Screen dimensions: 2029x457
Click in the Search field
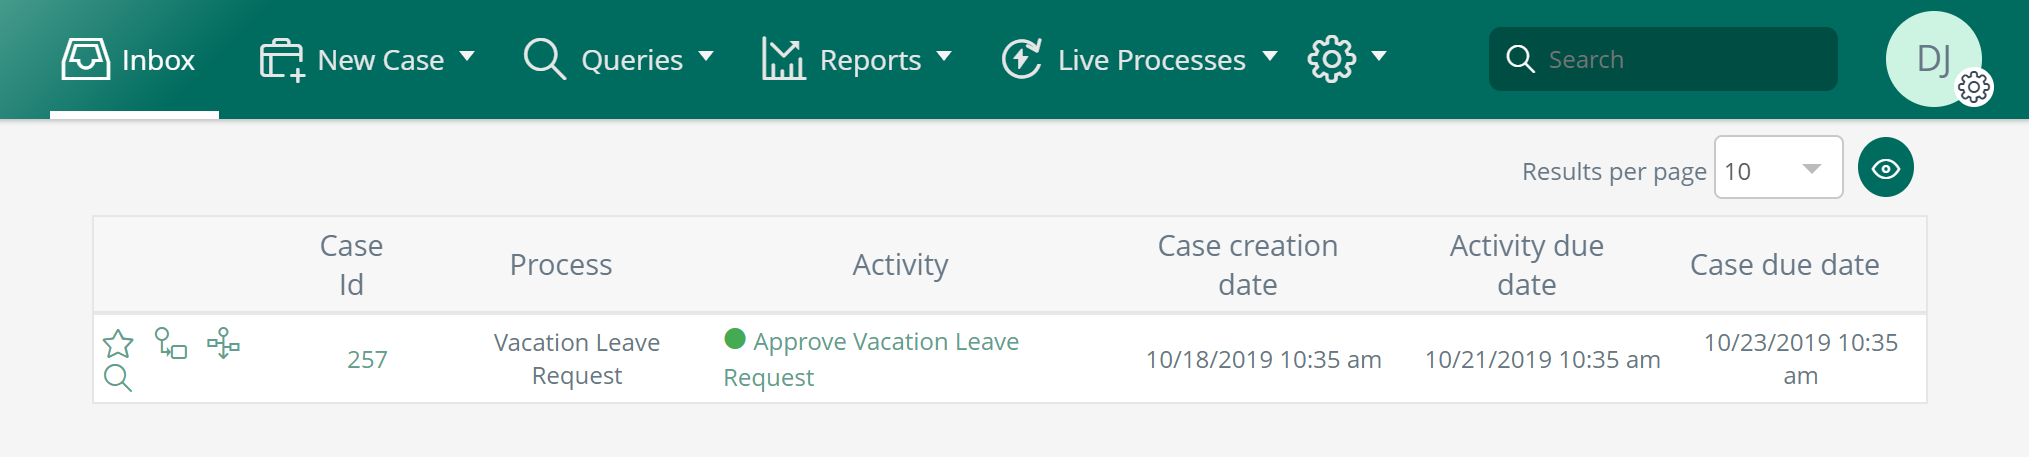(1663, 59)
